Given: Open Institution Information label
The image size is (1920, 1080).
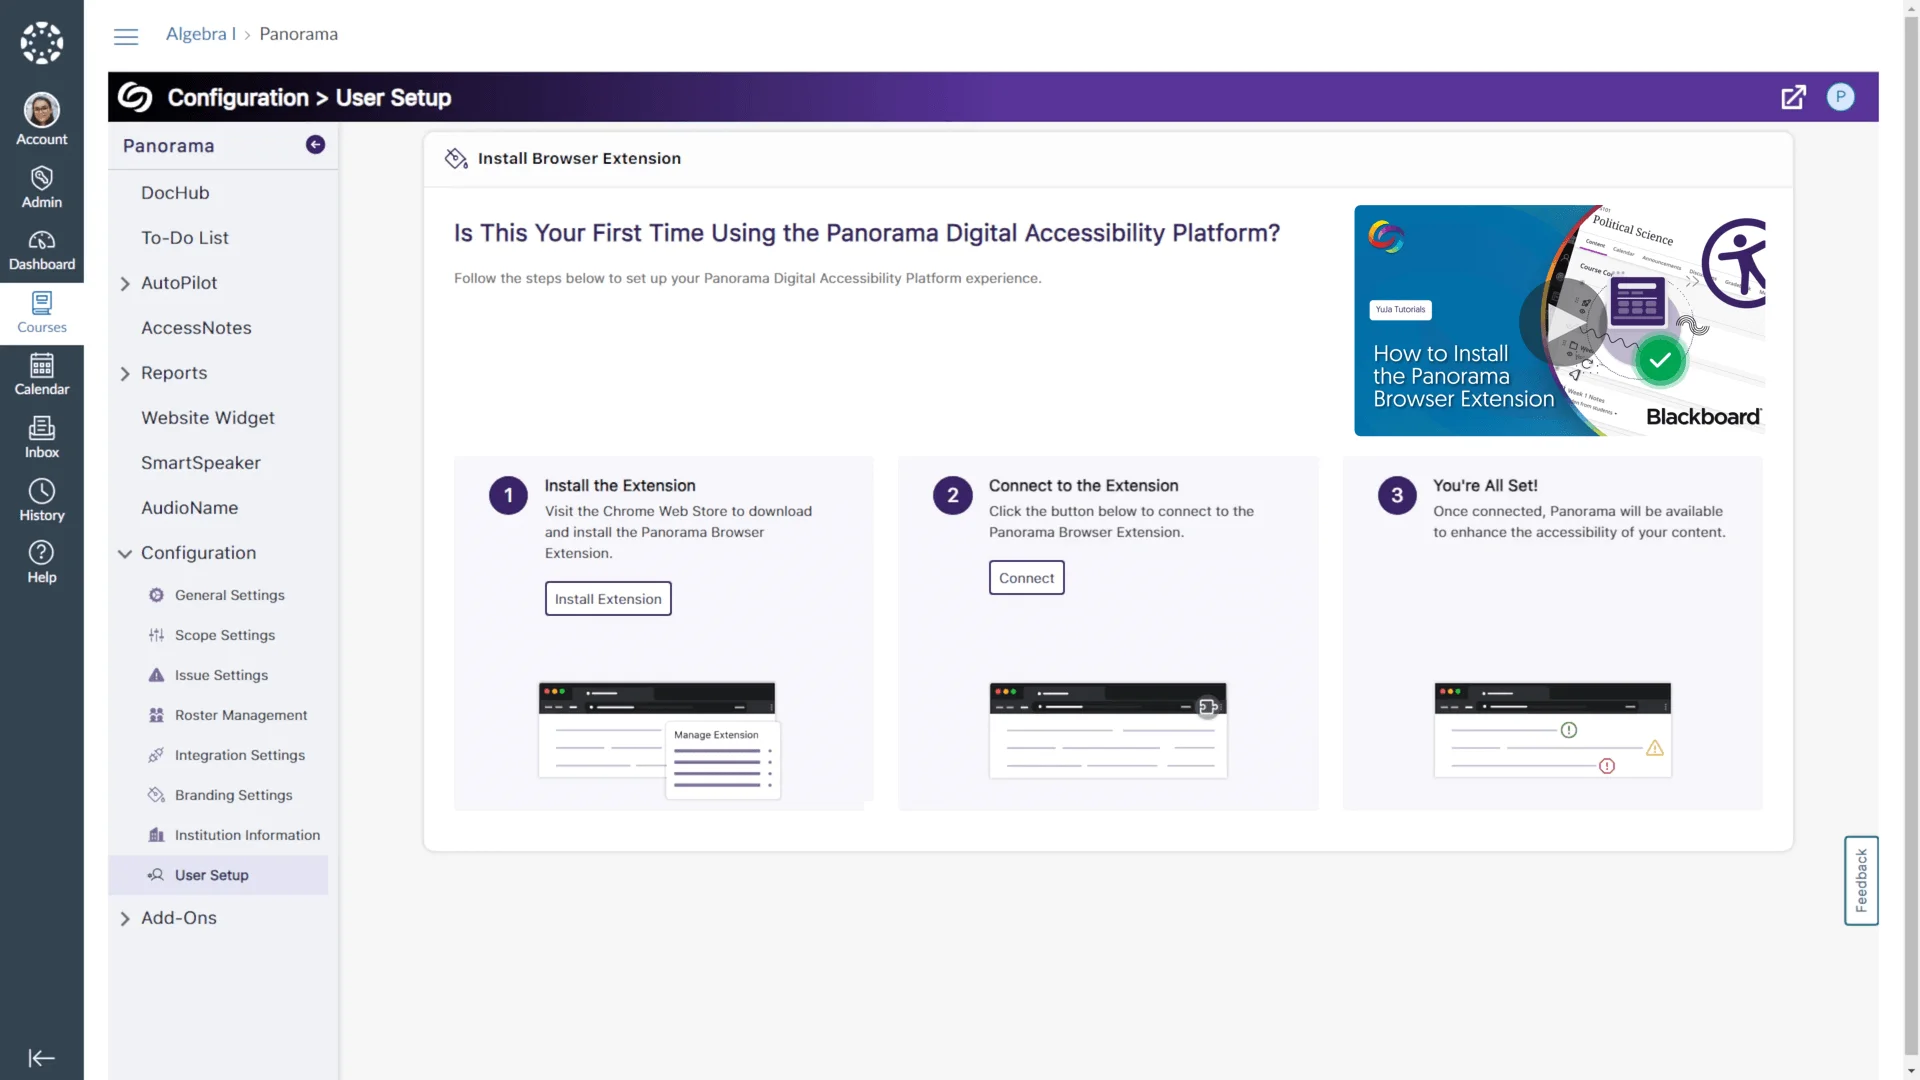Looking at the screenshot, I should coord(247,835).
